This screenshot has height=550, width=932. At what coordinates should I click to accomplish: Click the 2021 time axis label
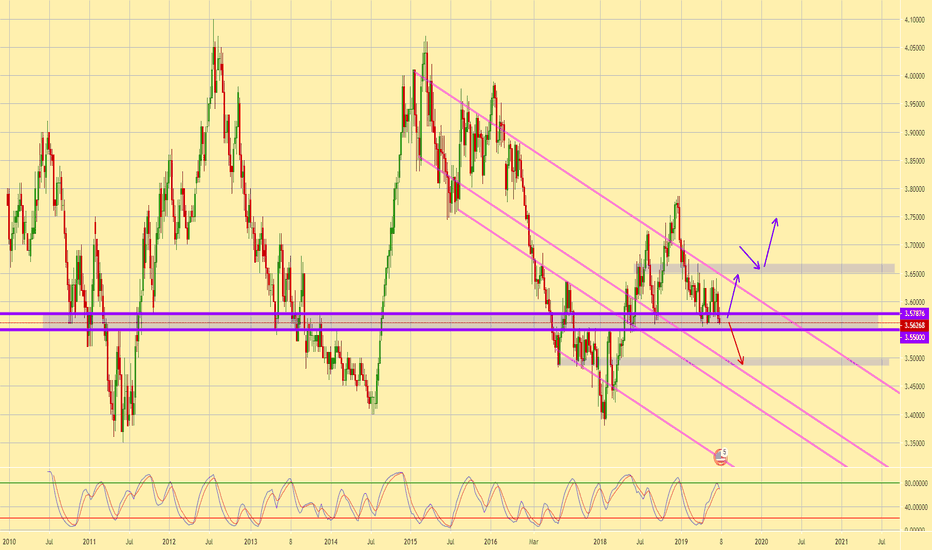point(841,542)
